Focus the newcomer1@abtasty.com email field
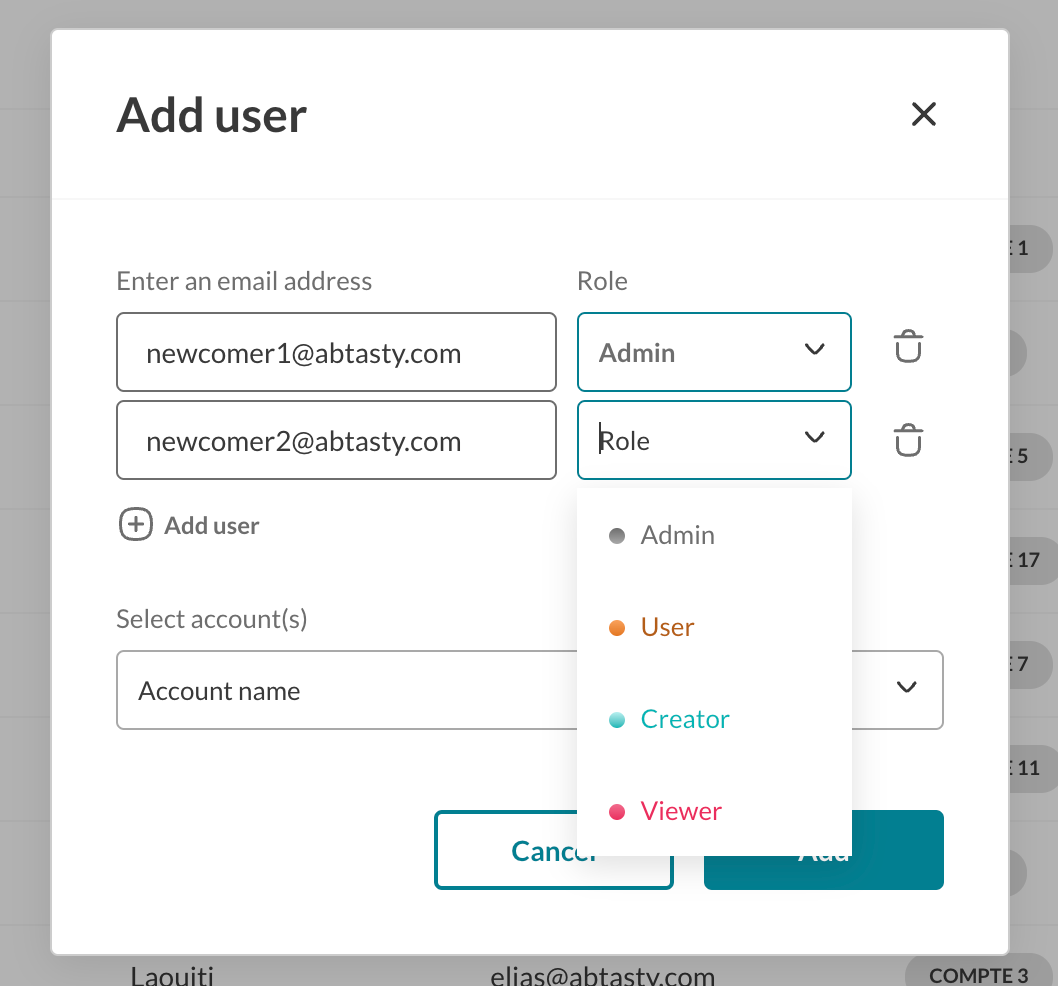The width and height of the screenshot is (1058, 986). pyautogui.click(x=336, y=352)
